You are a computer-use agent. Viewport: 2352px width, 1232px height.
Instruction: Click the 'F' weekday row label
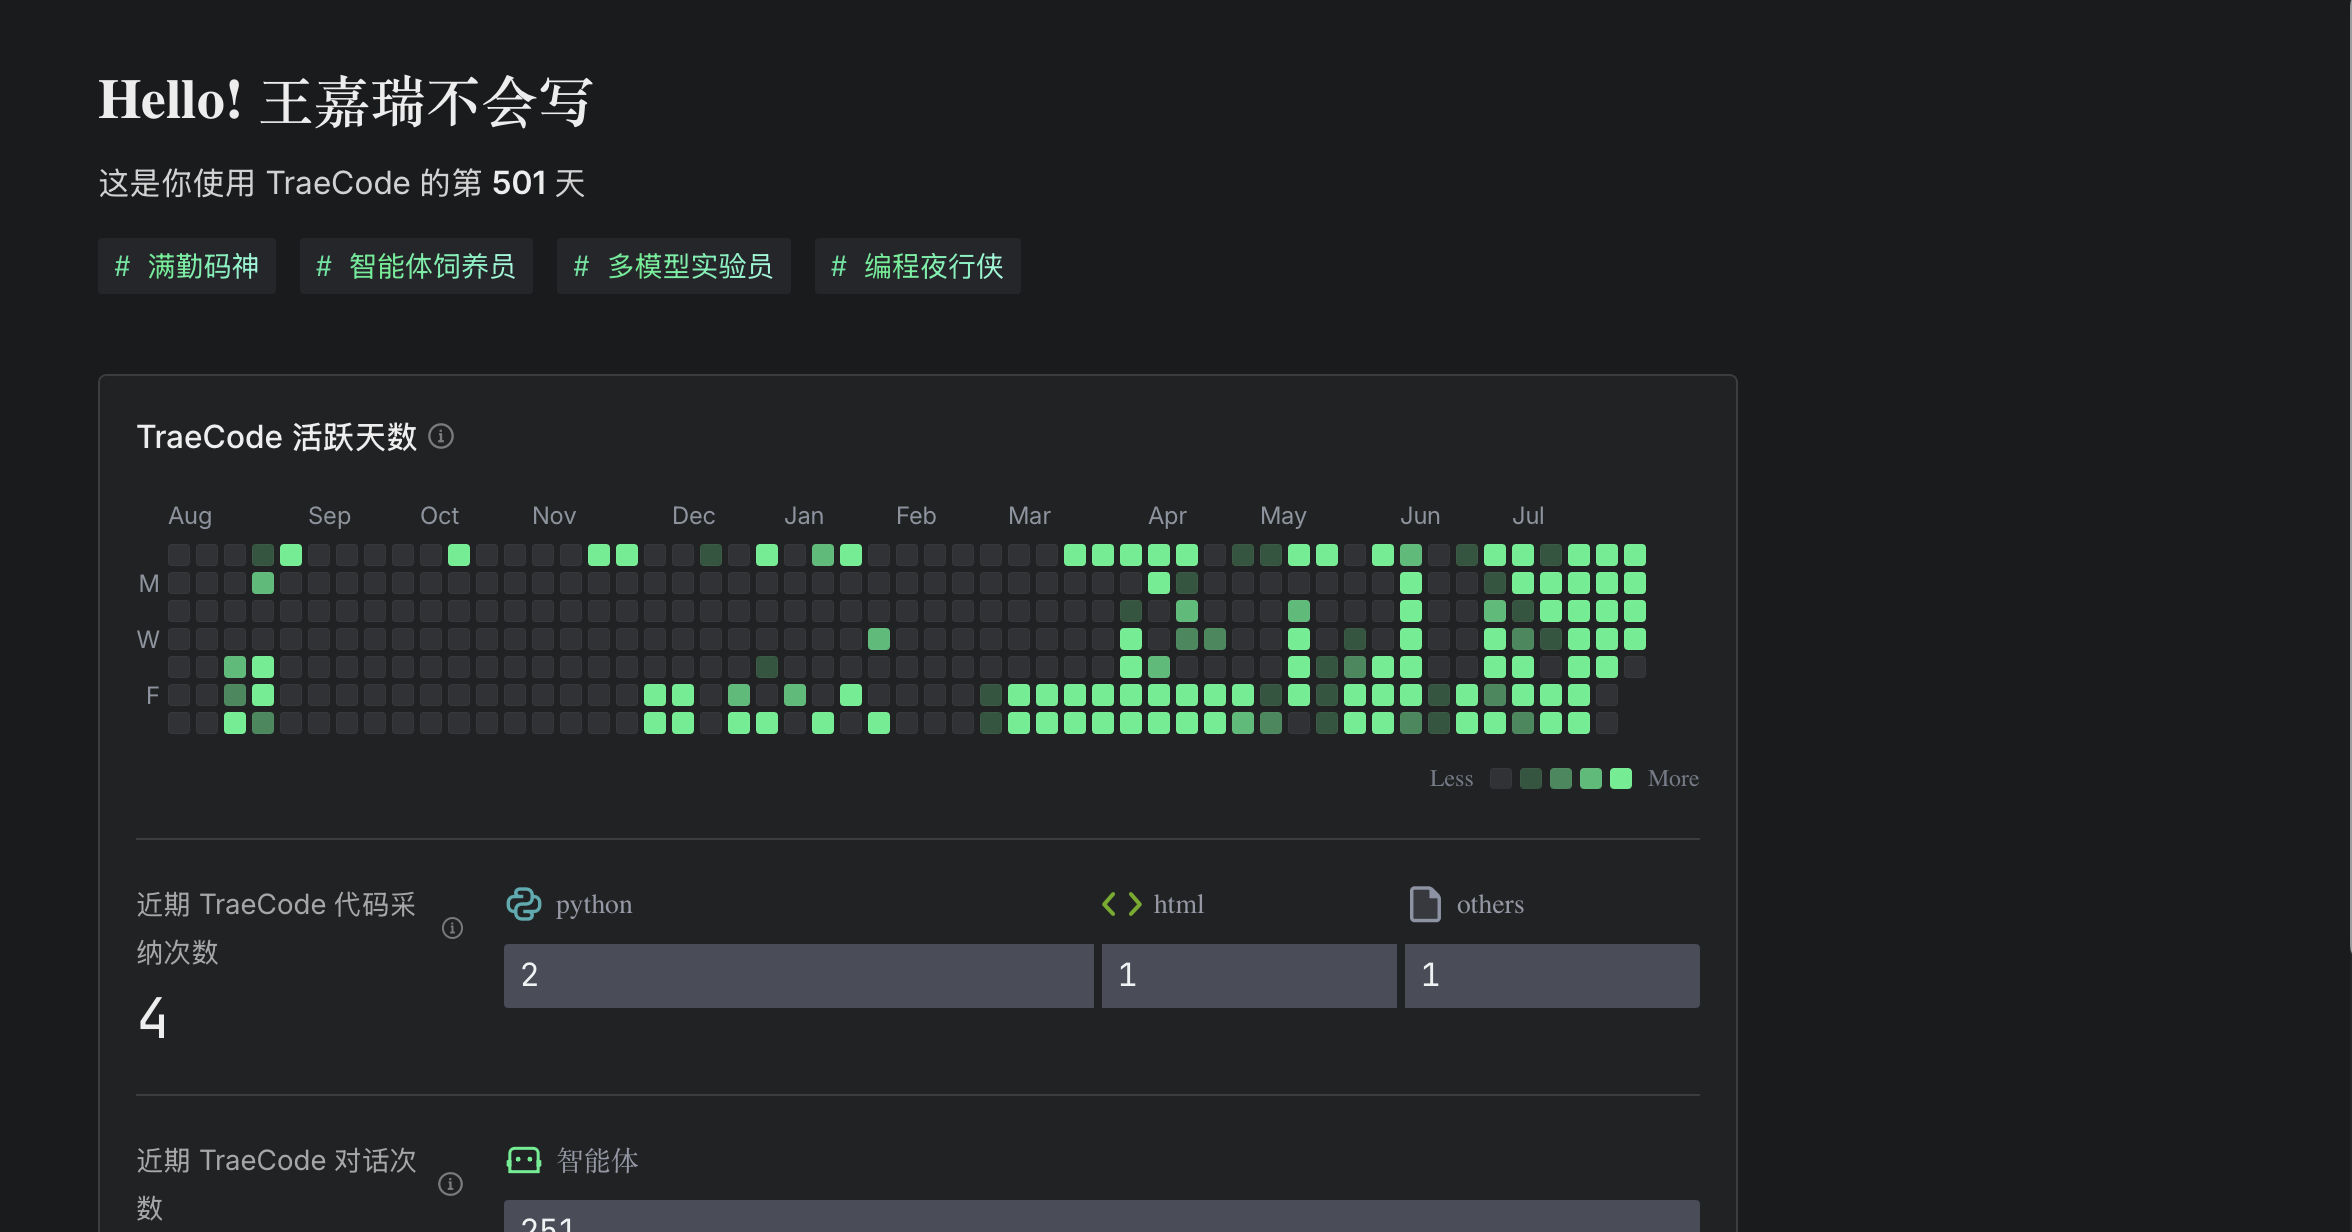pyautogui.click(x=152, y=695)
